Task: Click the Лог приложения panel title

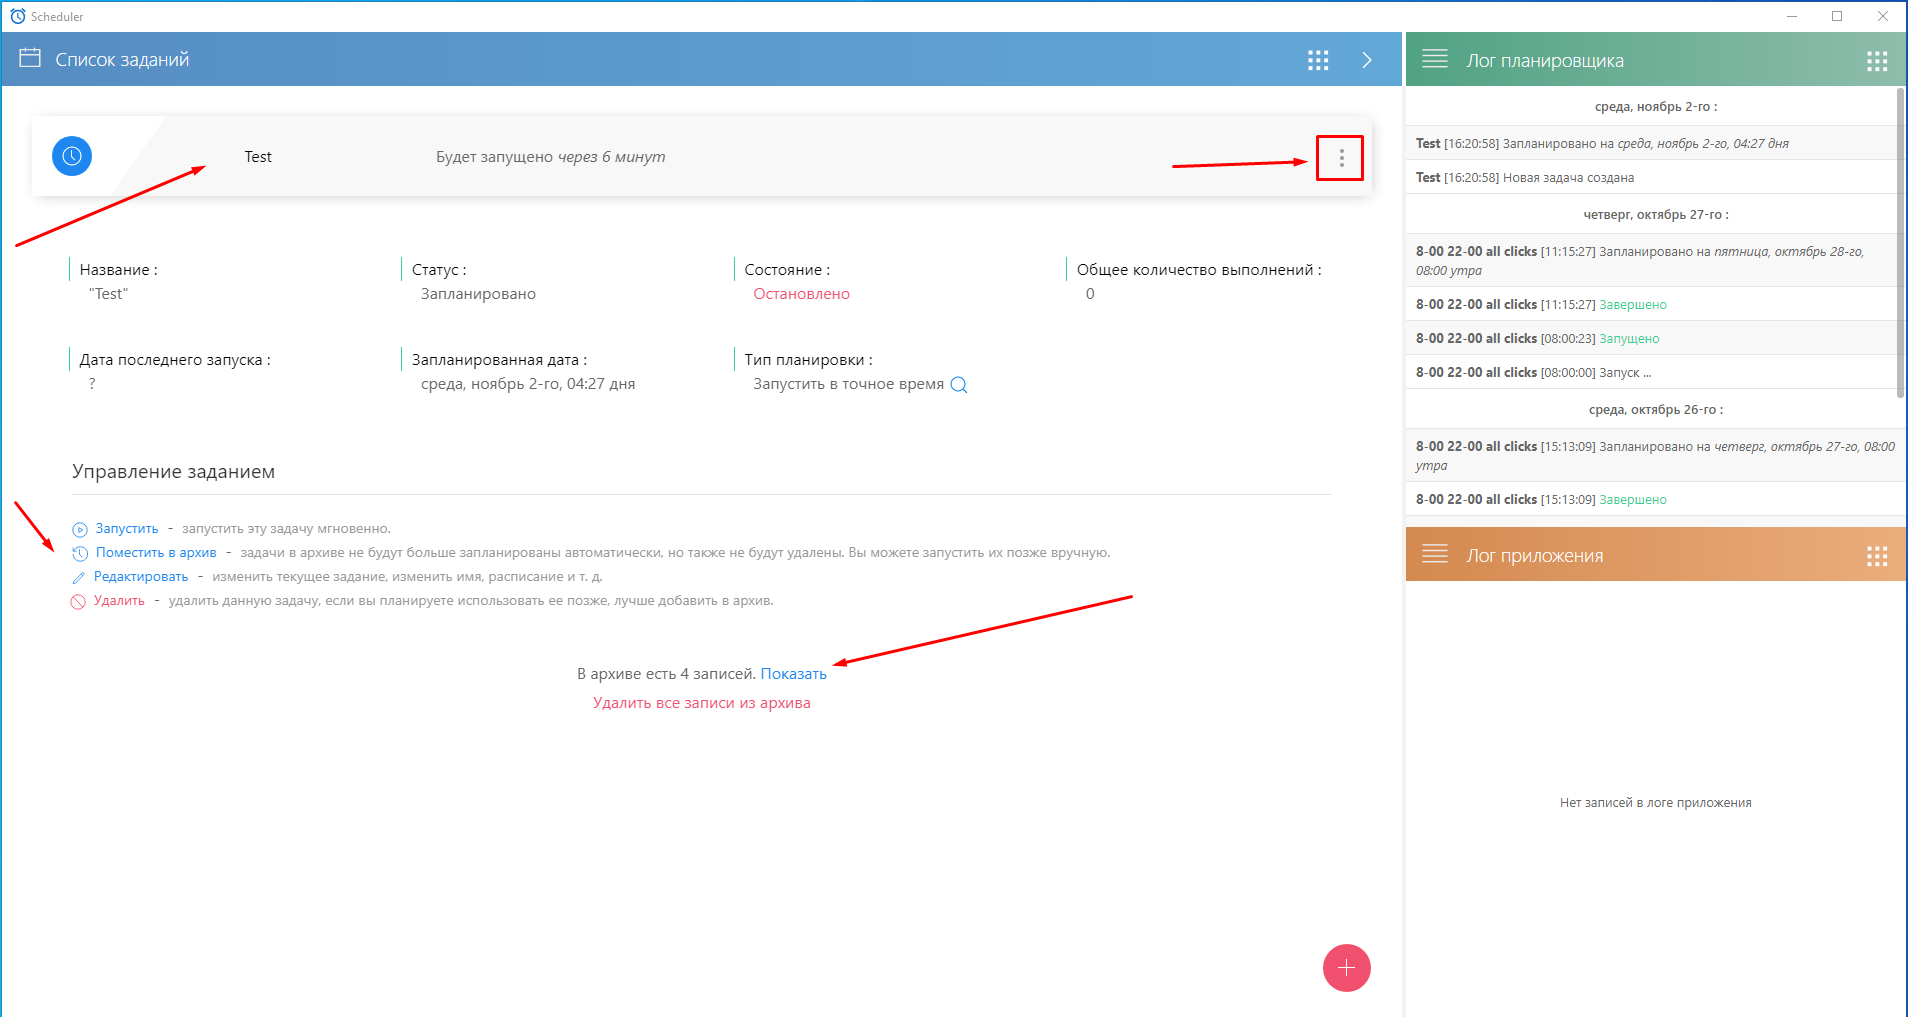Action: pyautogui.click(x=1534, y=556)
